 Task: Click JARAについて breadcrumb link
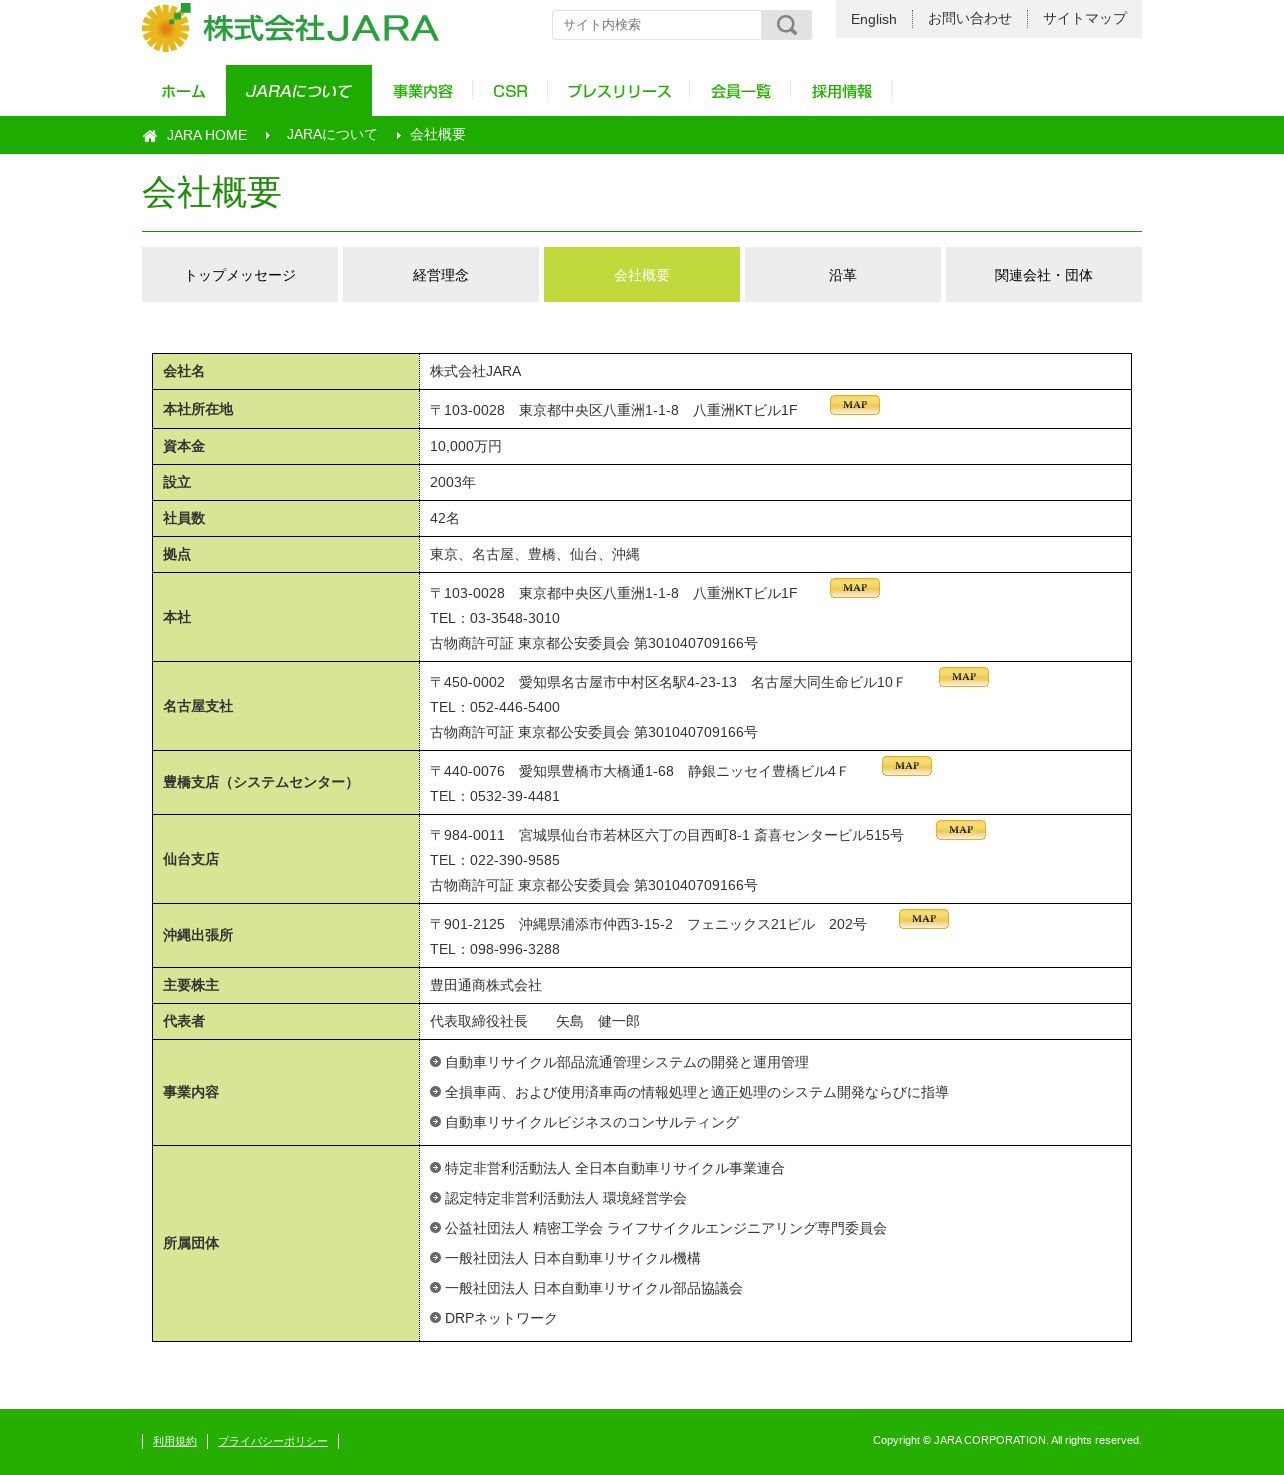(x=332, y=135)
